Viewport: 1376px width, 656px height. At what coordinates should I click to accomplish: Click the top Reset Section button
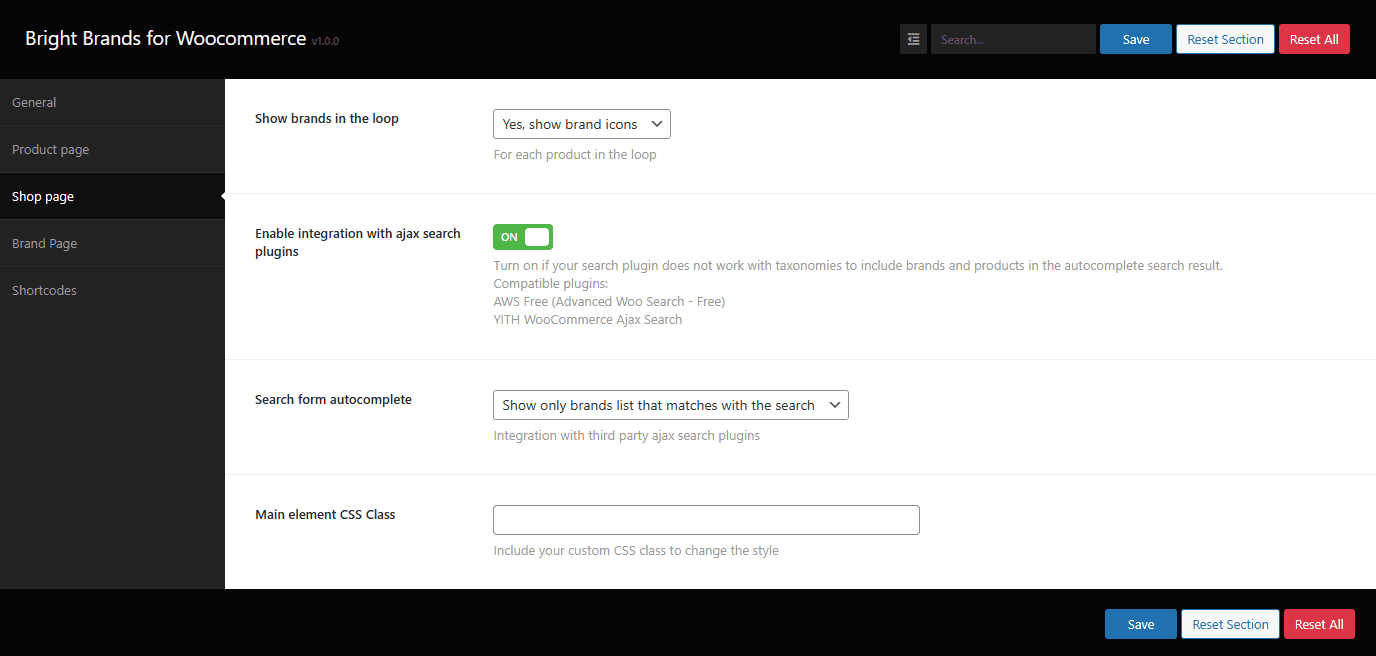coord(1225,39)
